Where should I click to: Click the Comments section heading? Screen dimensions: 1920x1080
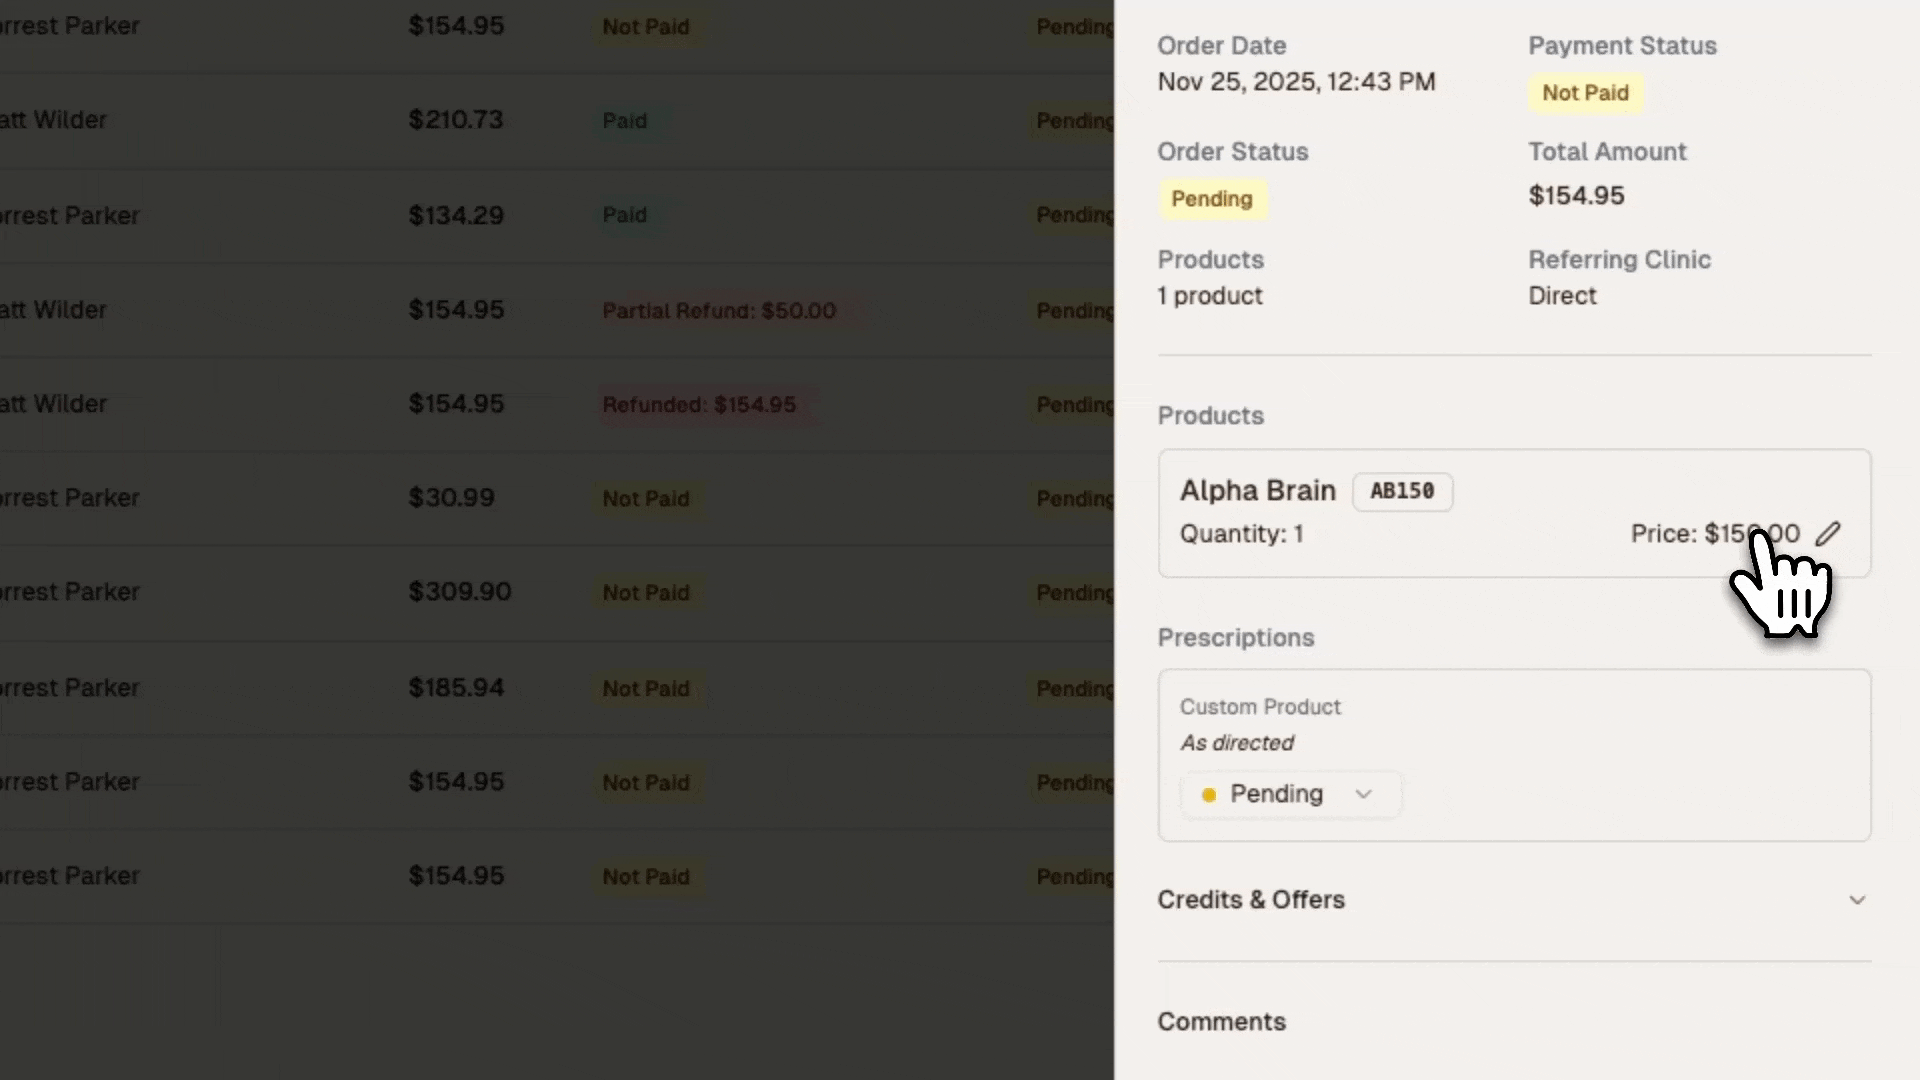1221,1022
